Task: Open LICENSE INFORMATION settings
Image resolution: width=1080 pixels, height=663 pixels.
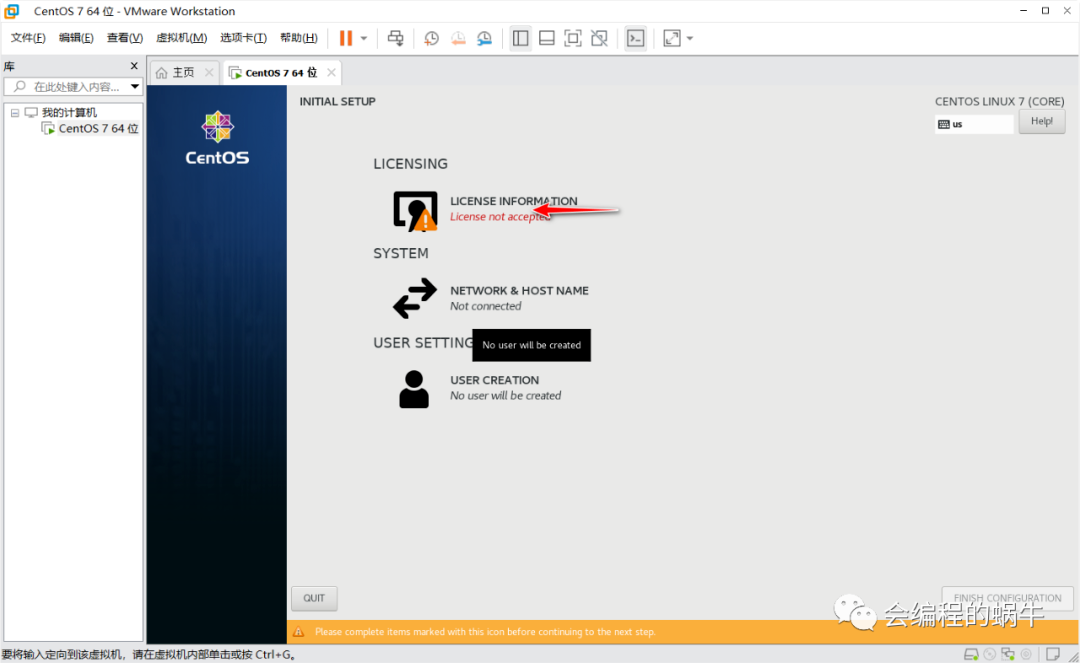Action: click(x=514, y=201)
